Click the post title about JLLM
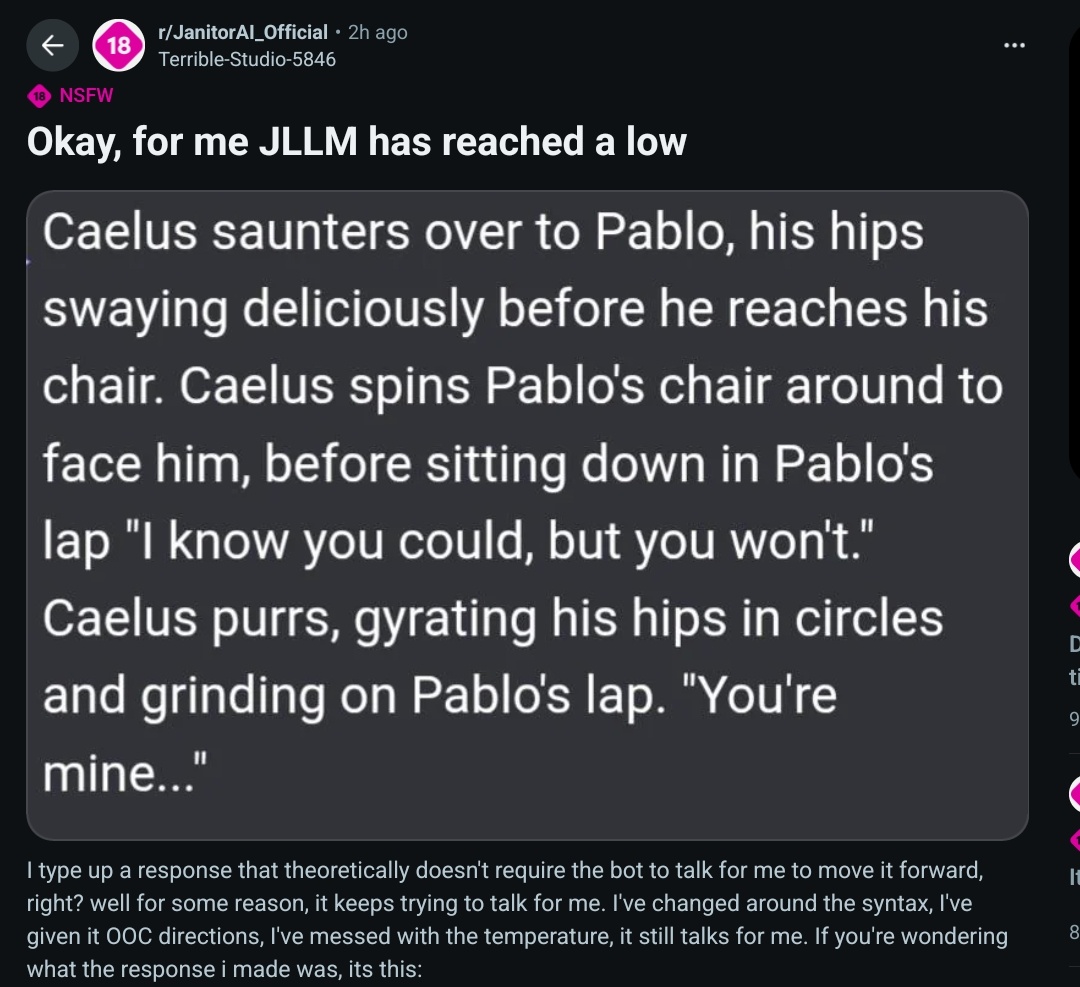The height and width of the screenshot is (987, 1080). (x=357, y=142)
